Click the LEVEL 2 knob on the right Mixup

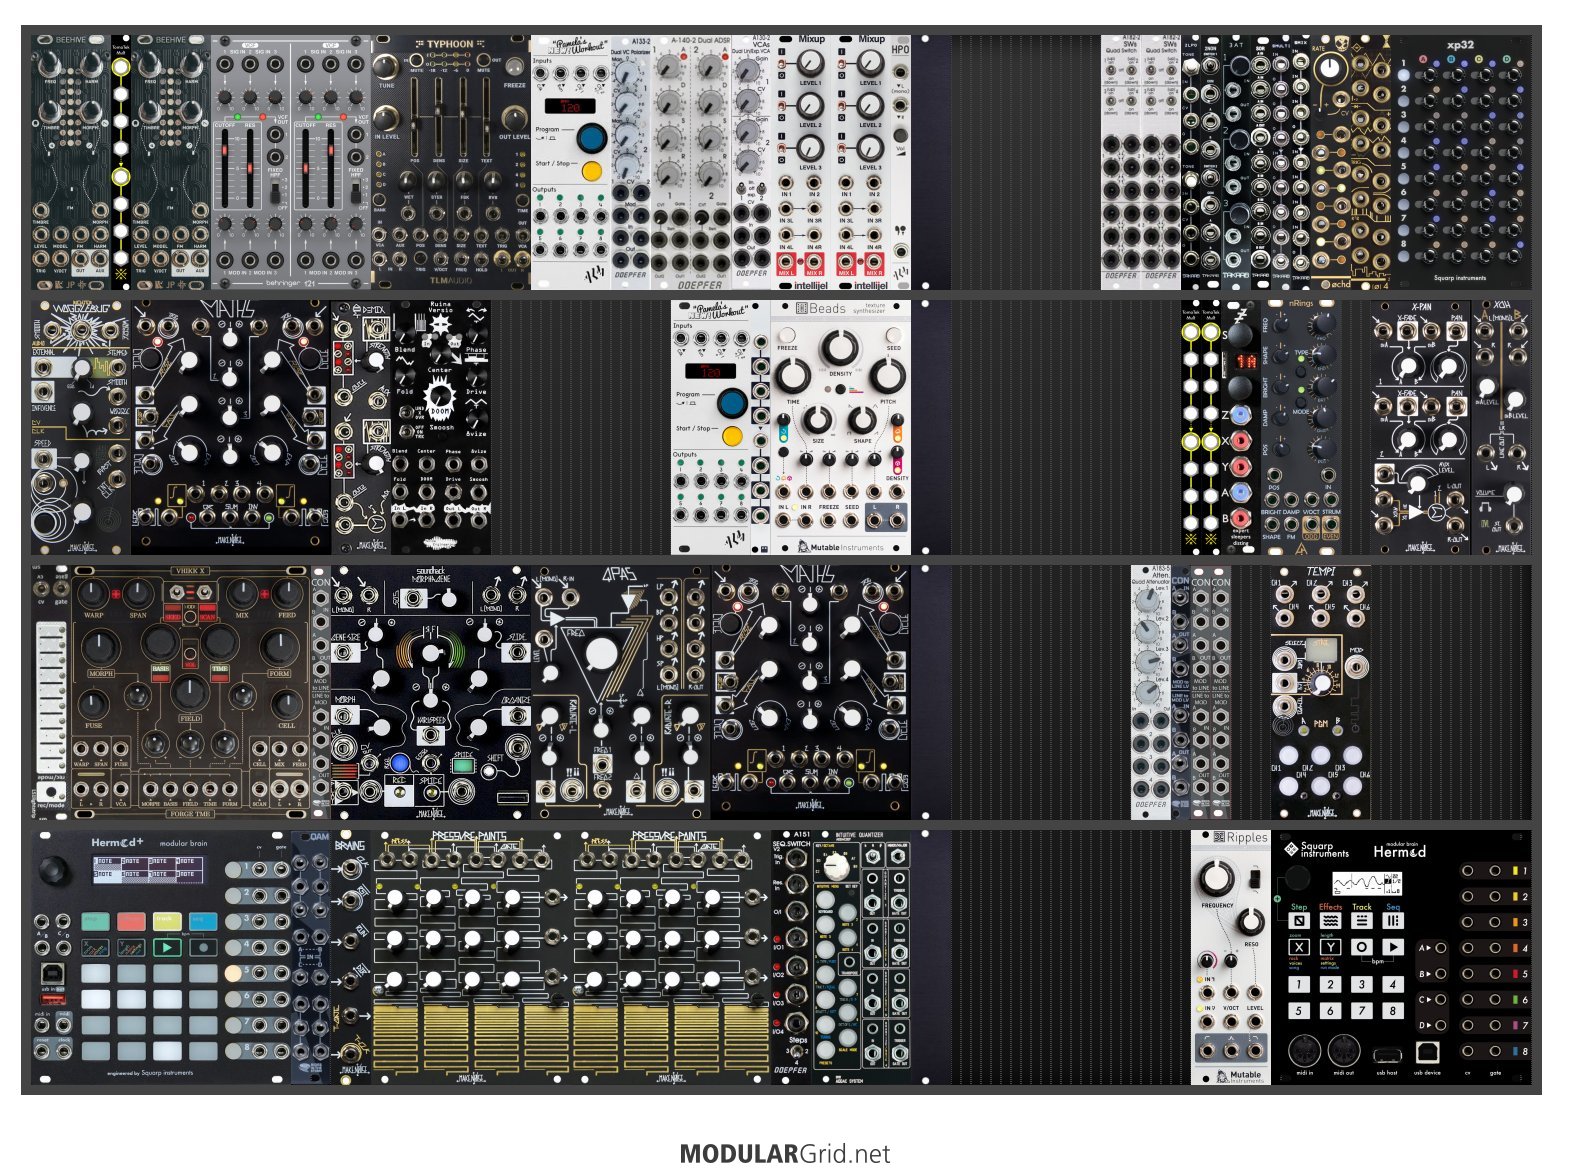[871, 105]
